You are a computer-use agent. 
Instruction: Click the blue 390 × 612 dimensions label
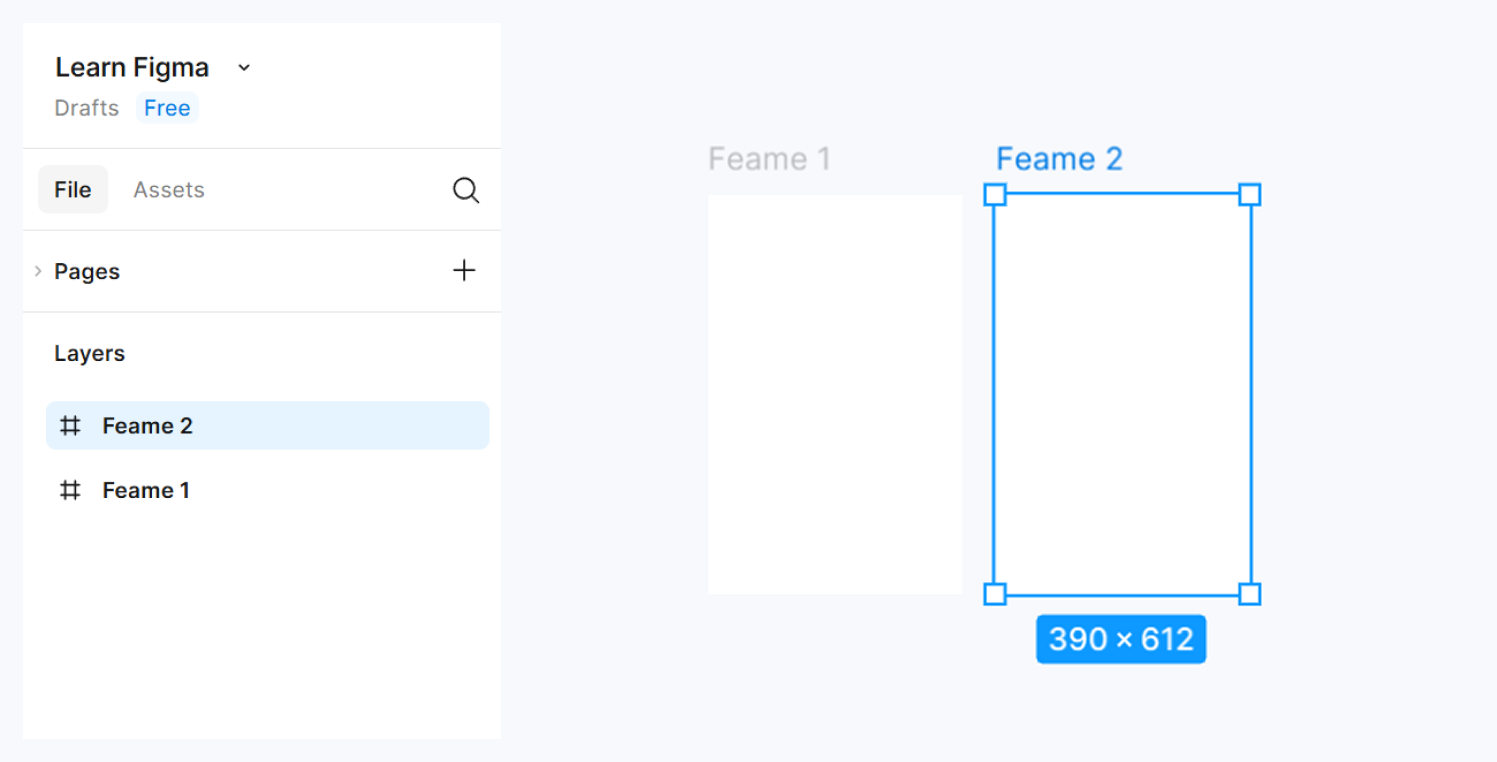click(x=1120, y=639)
